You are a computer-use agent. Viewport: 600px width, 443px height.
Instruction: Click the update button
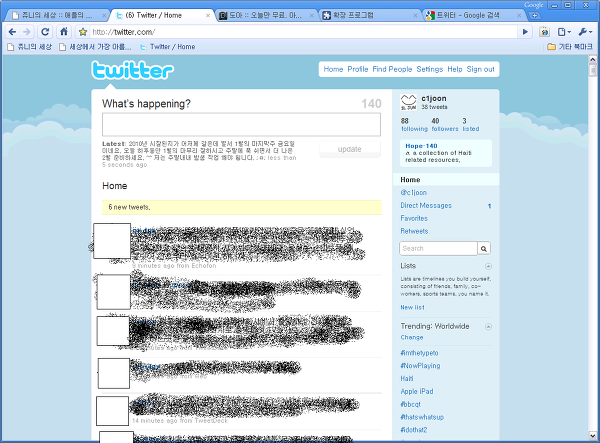click(350, 149)
